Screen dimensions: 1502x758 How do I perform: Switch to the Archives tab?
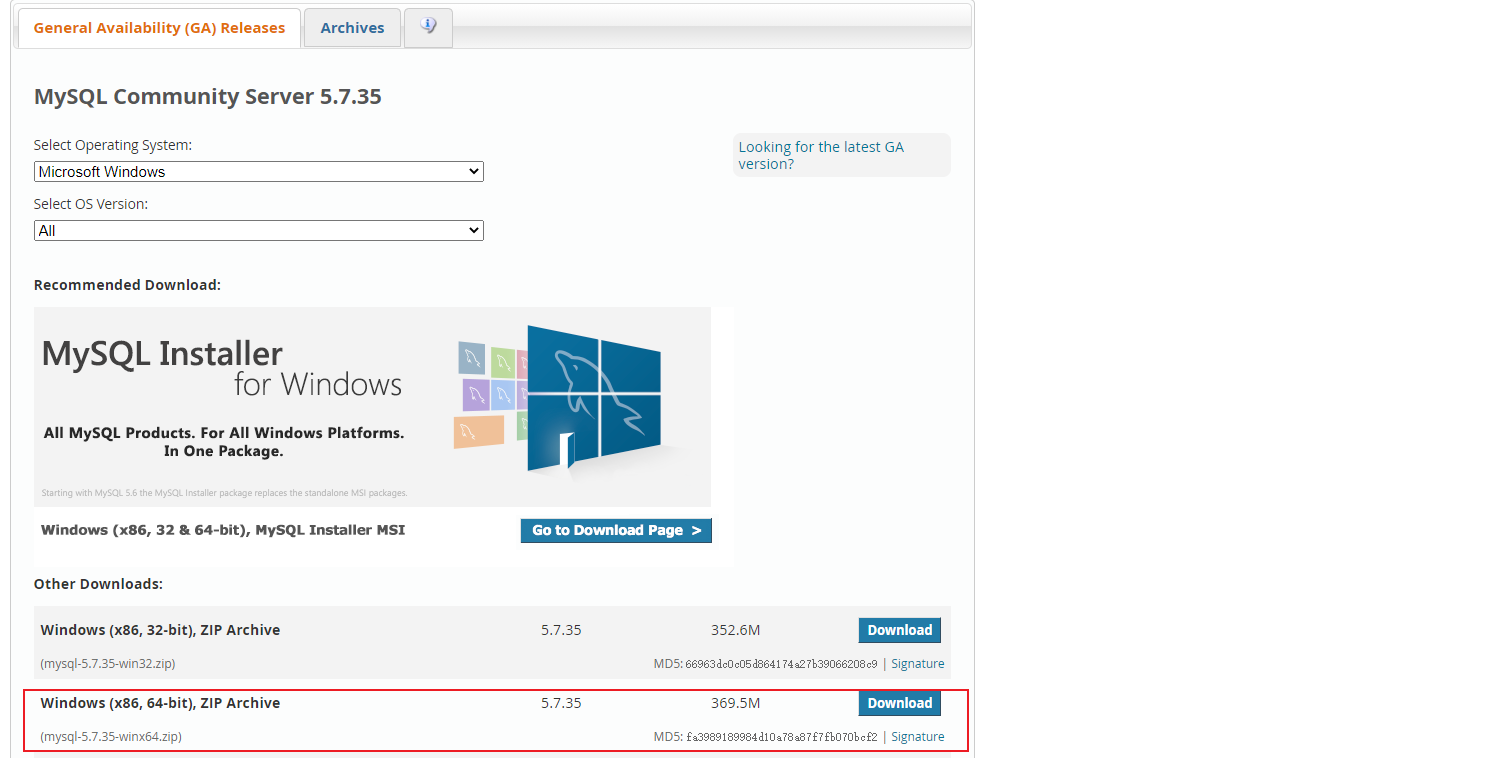(352, 27)
